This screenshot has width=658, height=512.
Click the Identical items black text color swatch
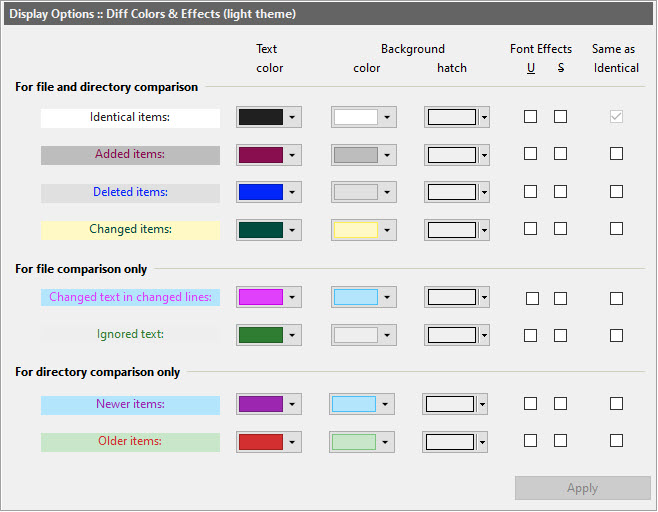(x=260, y=117)
